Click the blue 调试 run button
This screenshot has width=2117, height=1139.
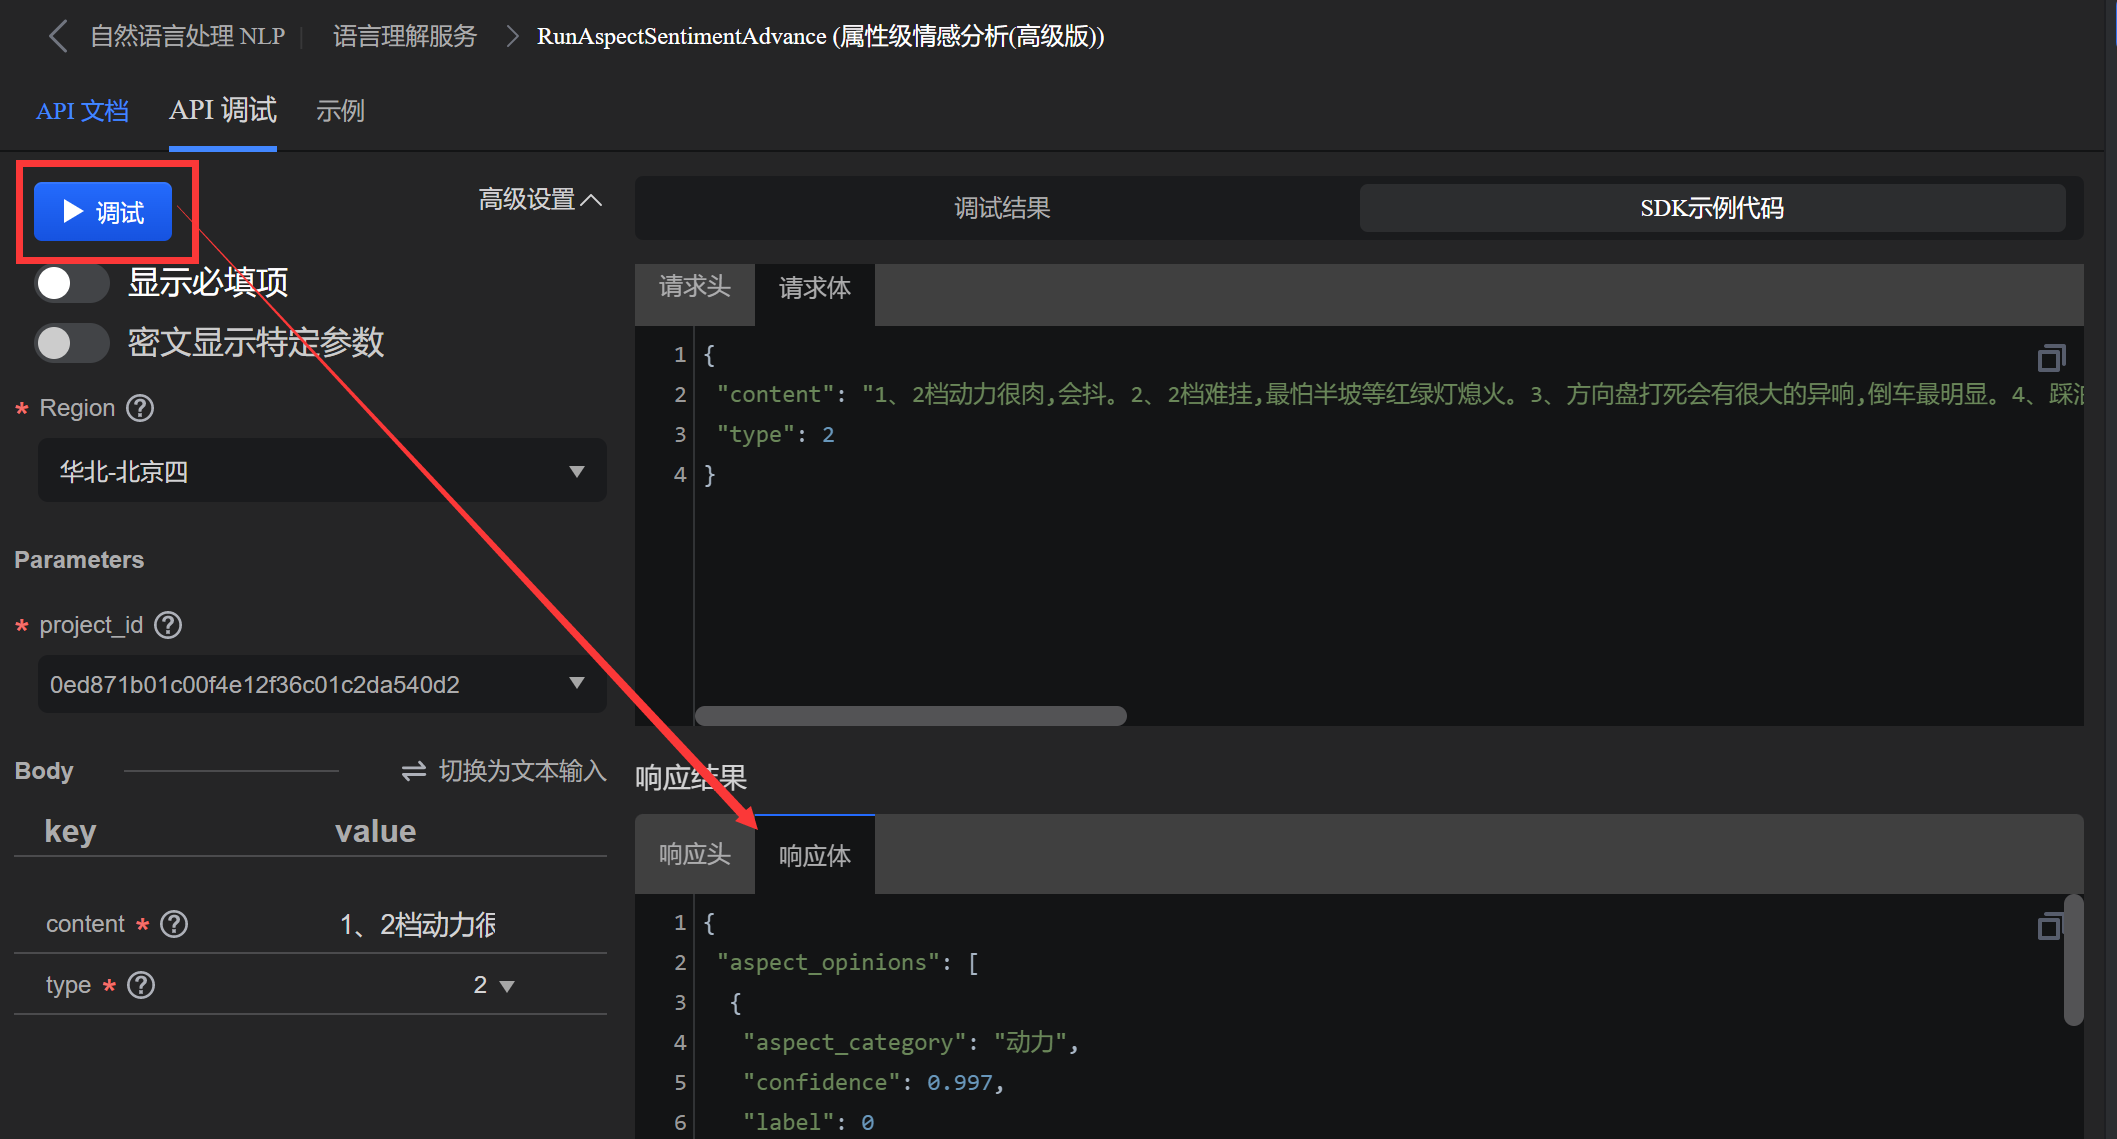(x=103, y=212)
